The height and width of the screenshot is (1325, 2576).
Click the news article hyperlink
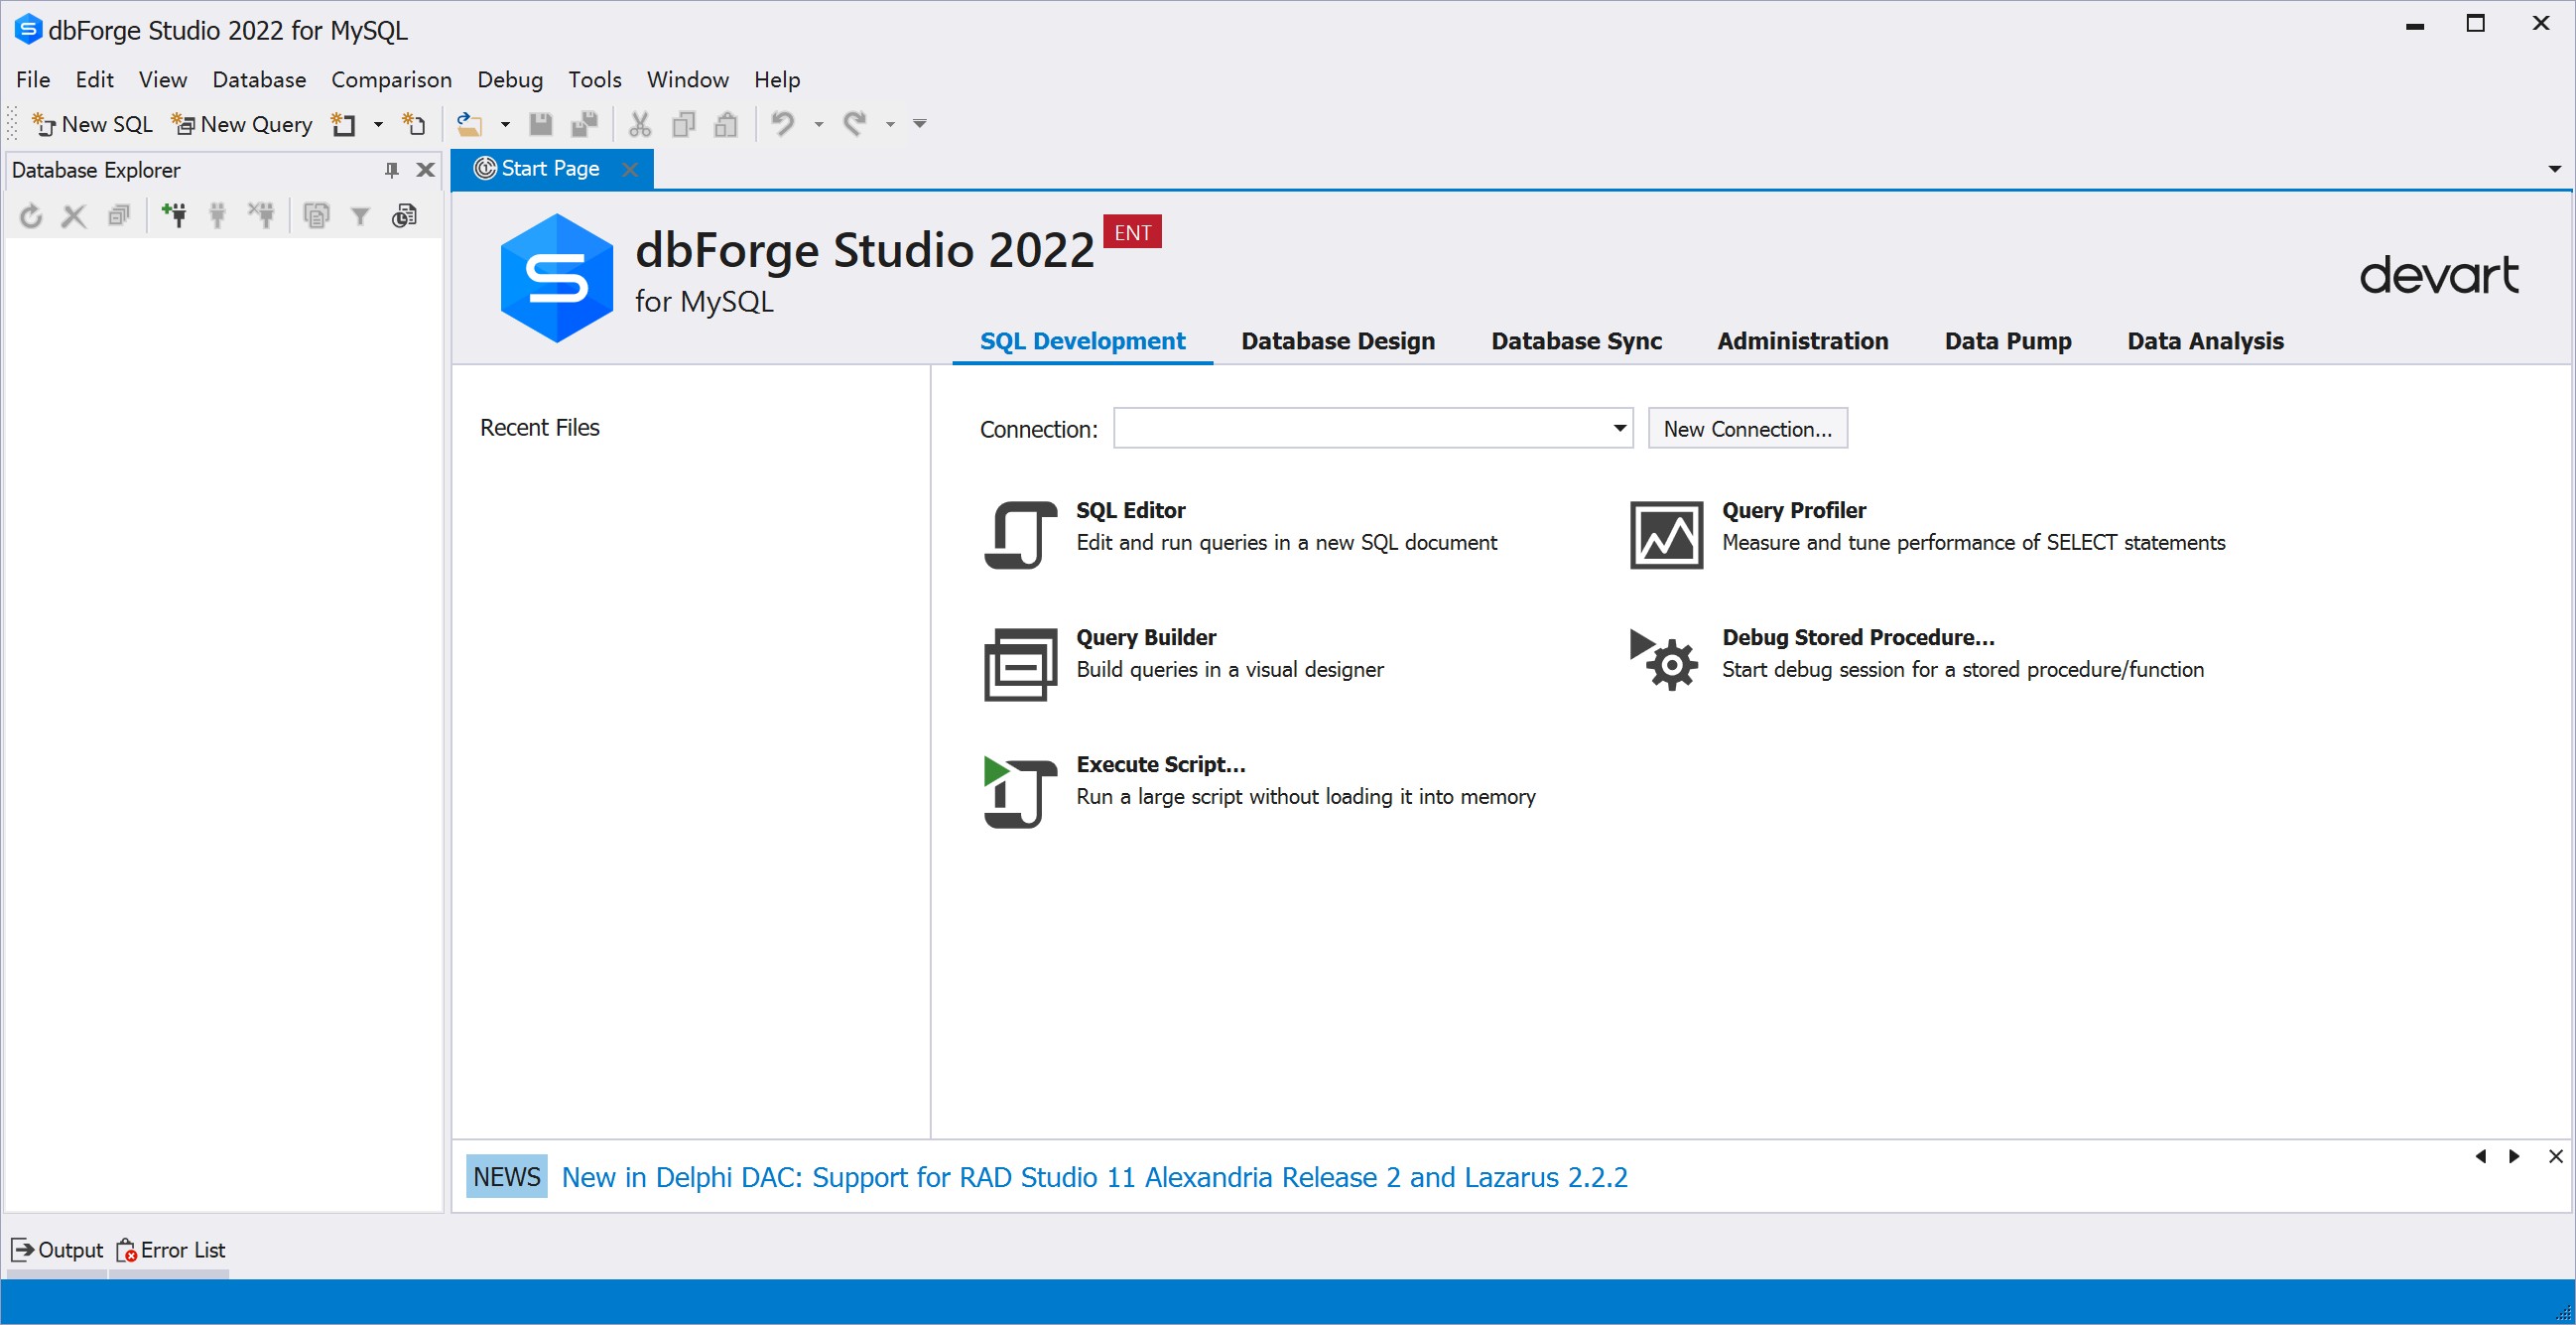[x=1095, y=1178]
